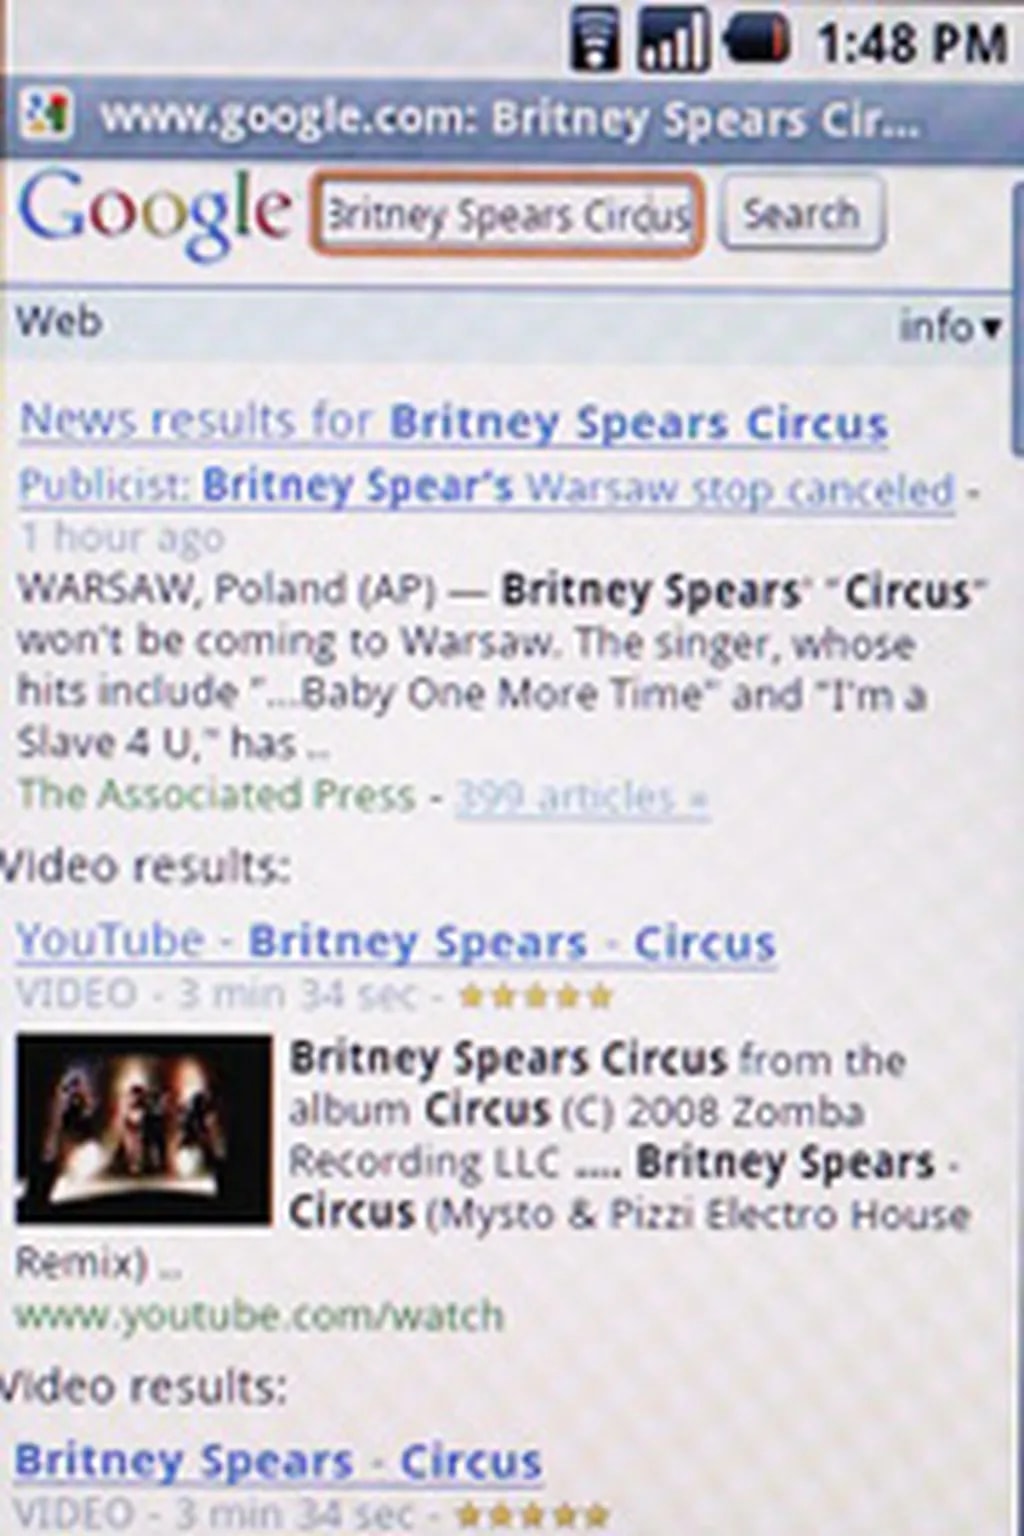
Task: Open the 399 articles link
Action: coord(582,797)
